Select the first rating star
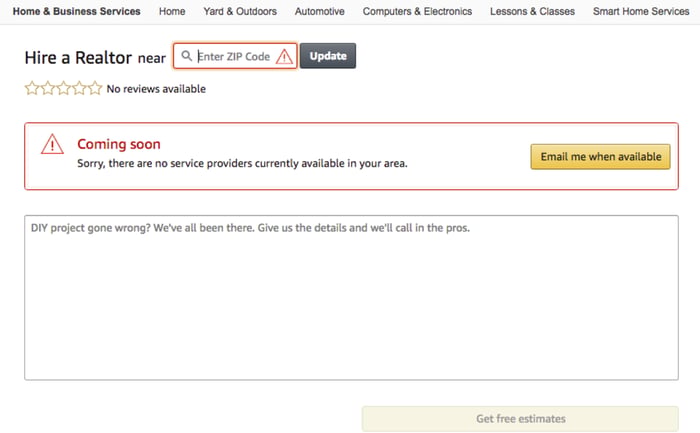The height and width of the screenshot is (433, 700). (32, 88)
